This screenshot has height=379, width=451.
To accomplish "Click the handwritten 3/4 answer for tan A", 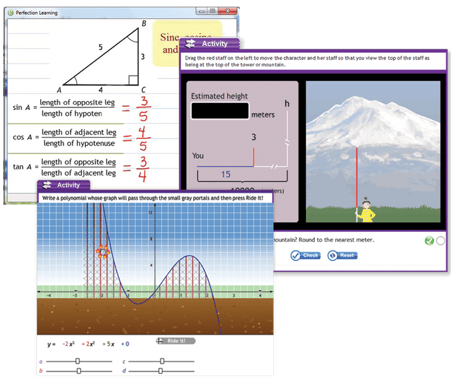I will (x=143, y=169).
